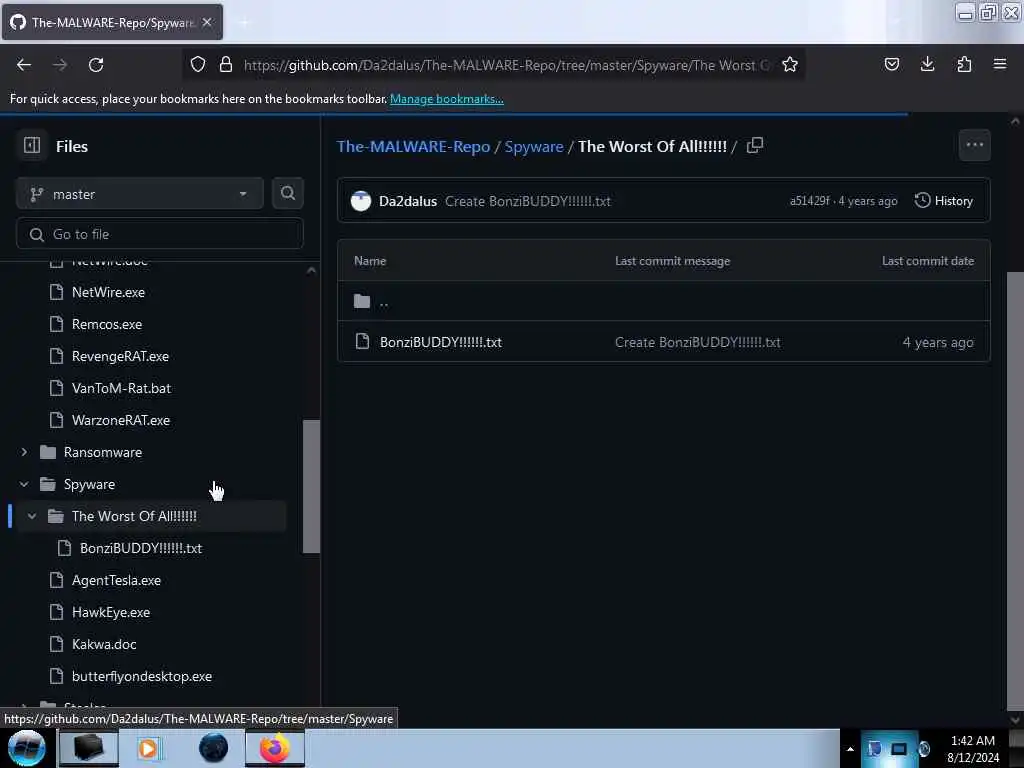Screen dimensions: 1024x768
Task: Open commit History
Action: click(944, 201)
